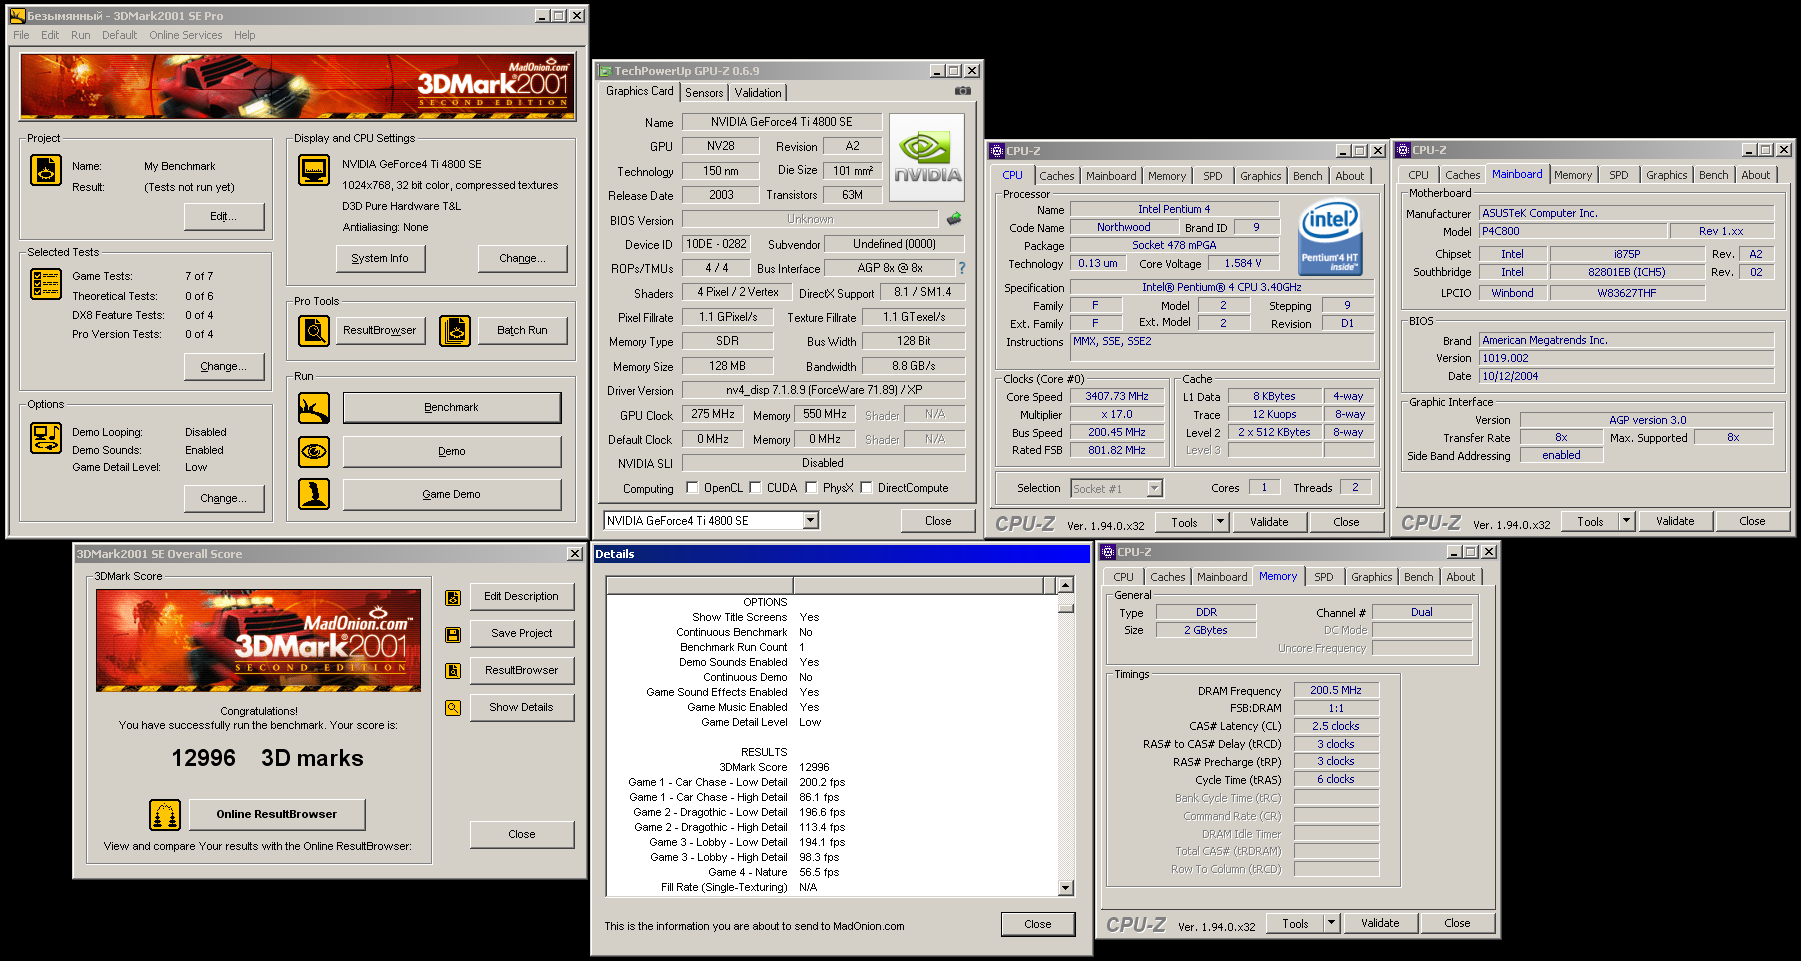Click the NVIDIA logo in GPU-Z
Screen dimensions: 1801x961
pyautogui.click(x=927, y=158)
